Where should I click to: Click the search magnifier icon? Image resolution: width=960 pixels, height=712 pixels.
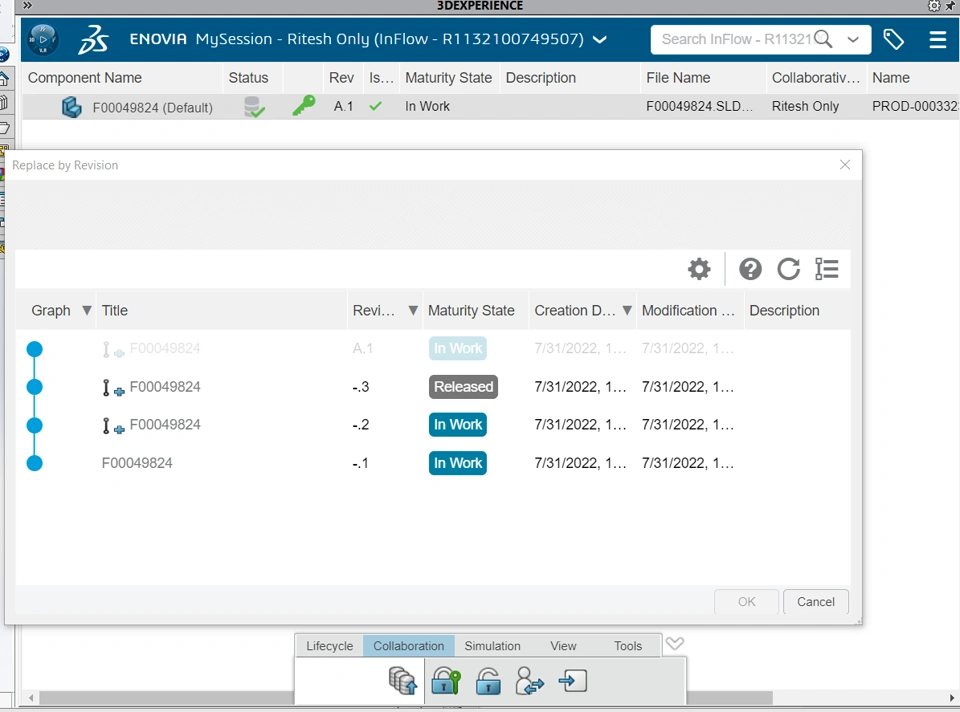pos(822,39)
